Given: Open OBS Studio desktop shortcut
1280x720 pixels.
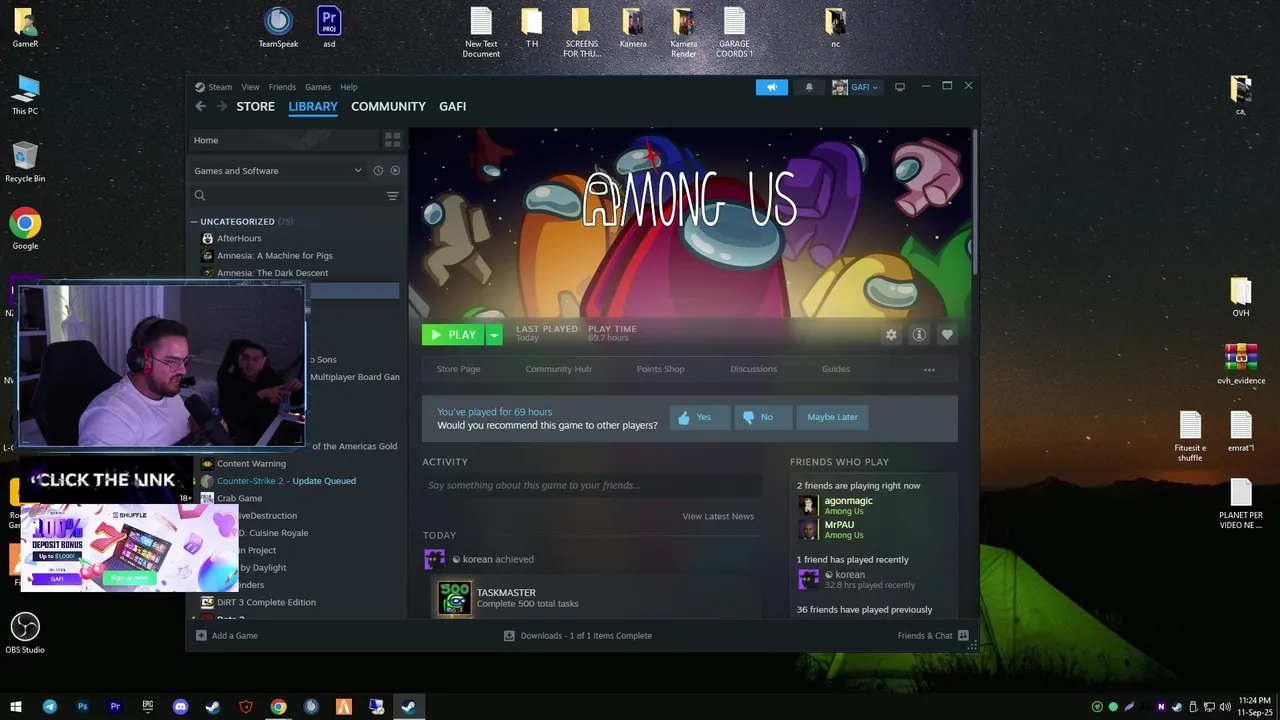Looking at the screenshot, I should [x=25, y=633].
